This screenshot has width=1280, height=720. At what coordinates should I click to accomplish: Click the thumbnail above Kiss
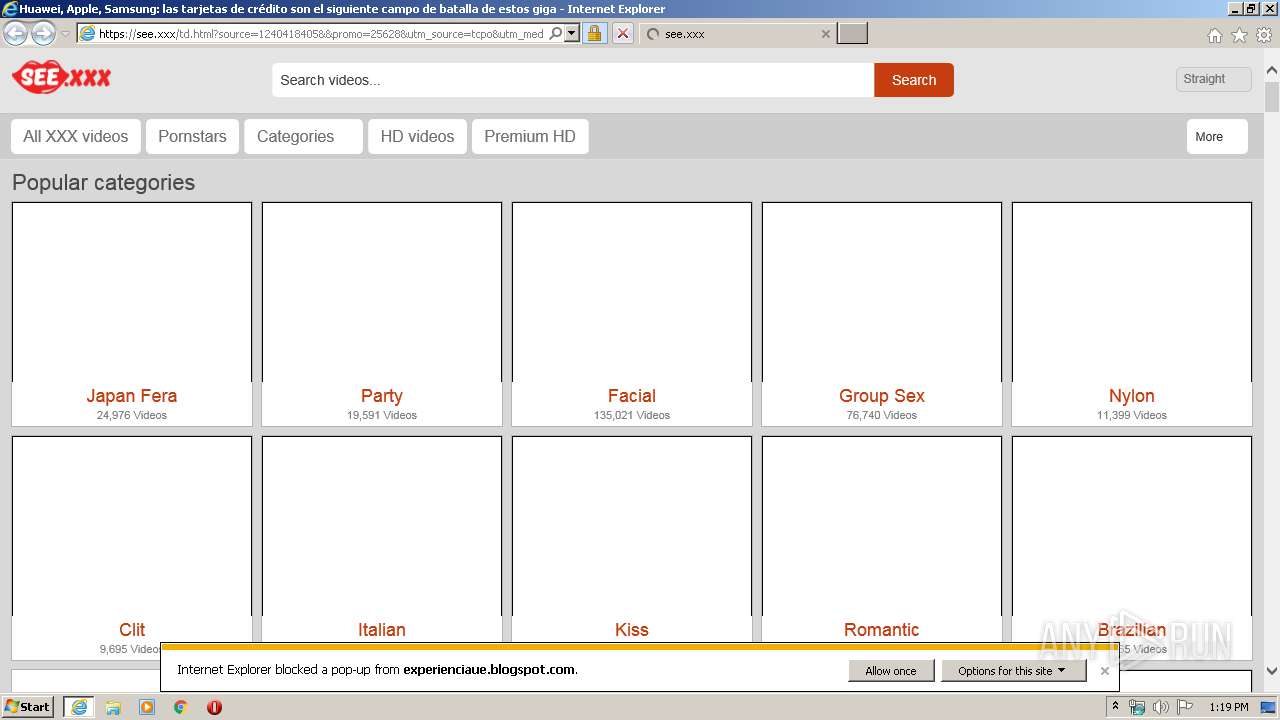pos(632,526)
